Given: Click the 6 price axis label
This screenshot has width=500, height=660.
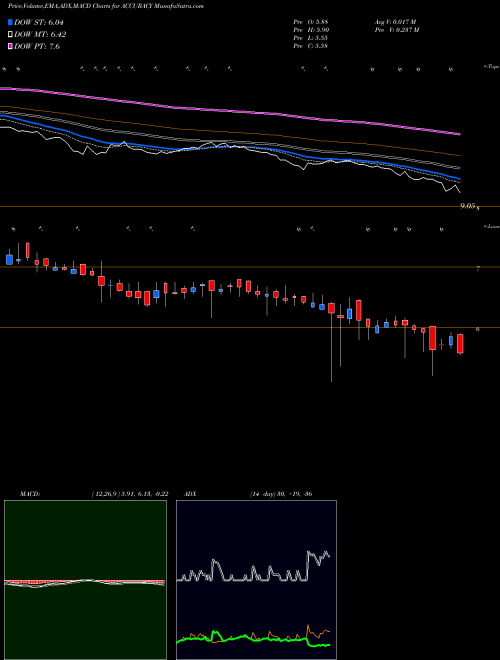Looking at the screenshot, I should click(478, 329).
